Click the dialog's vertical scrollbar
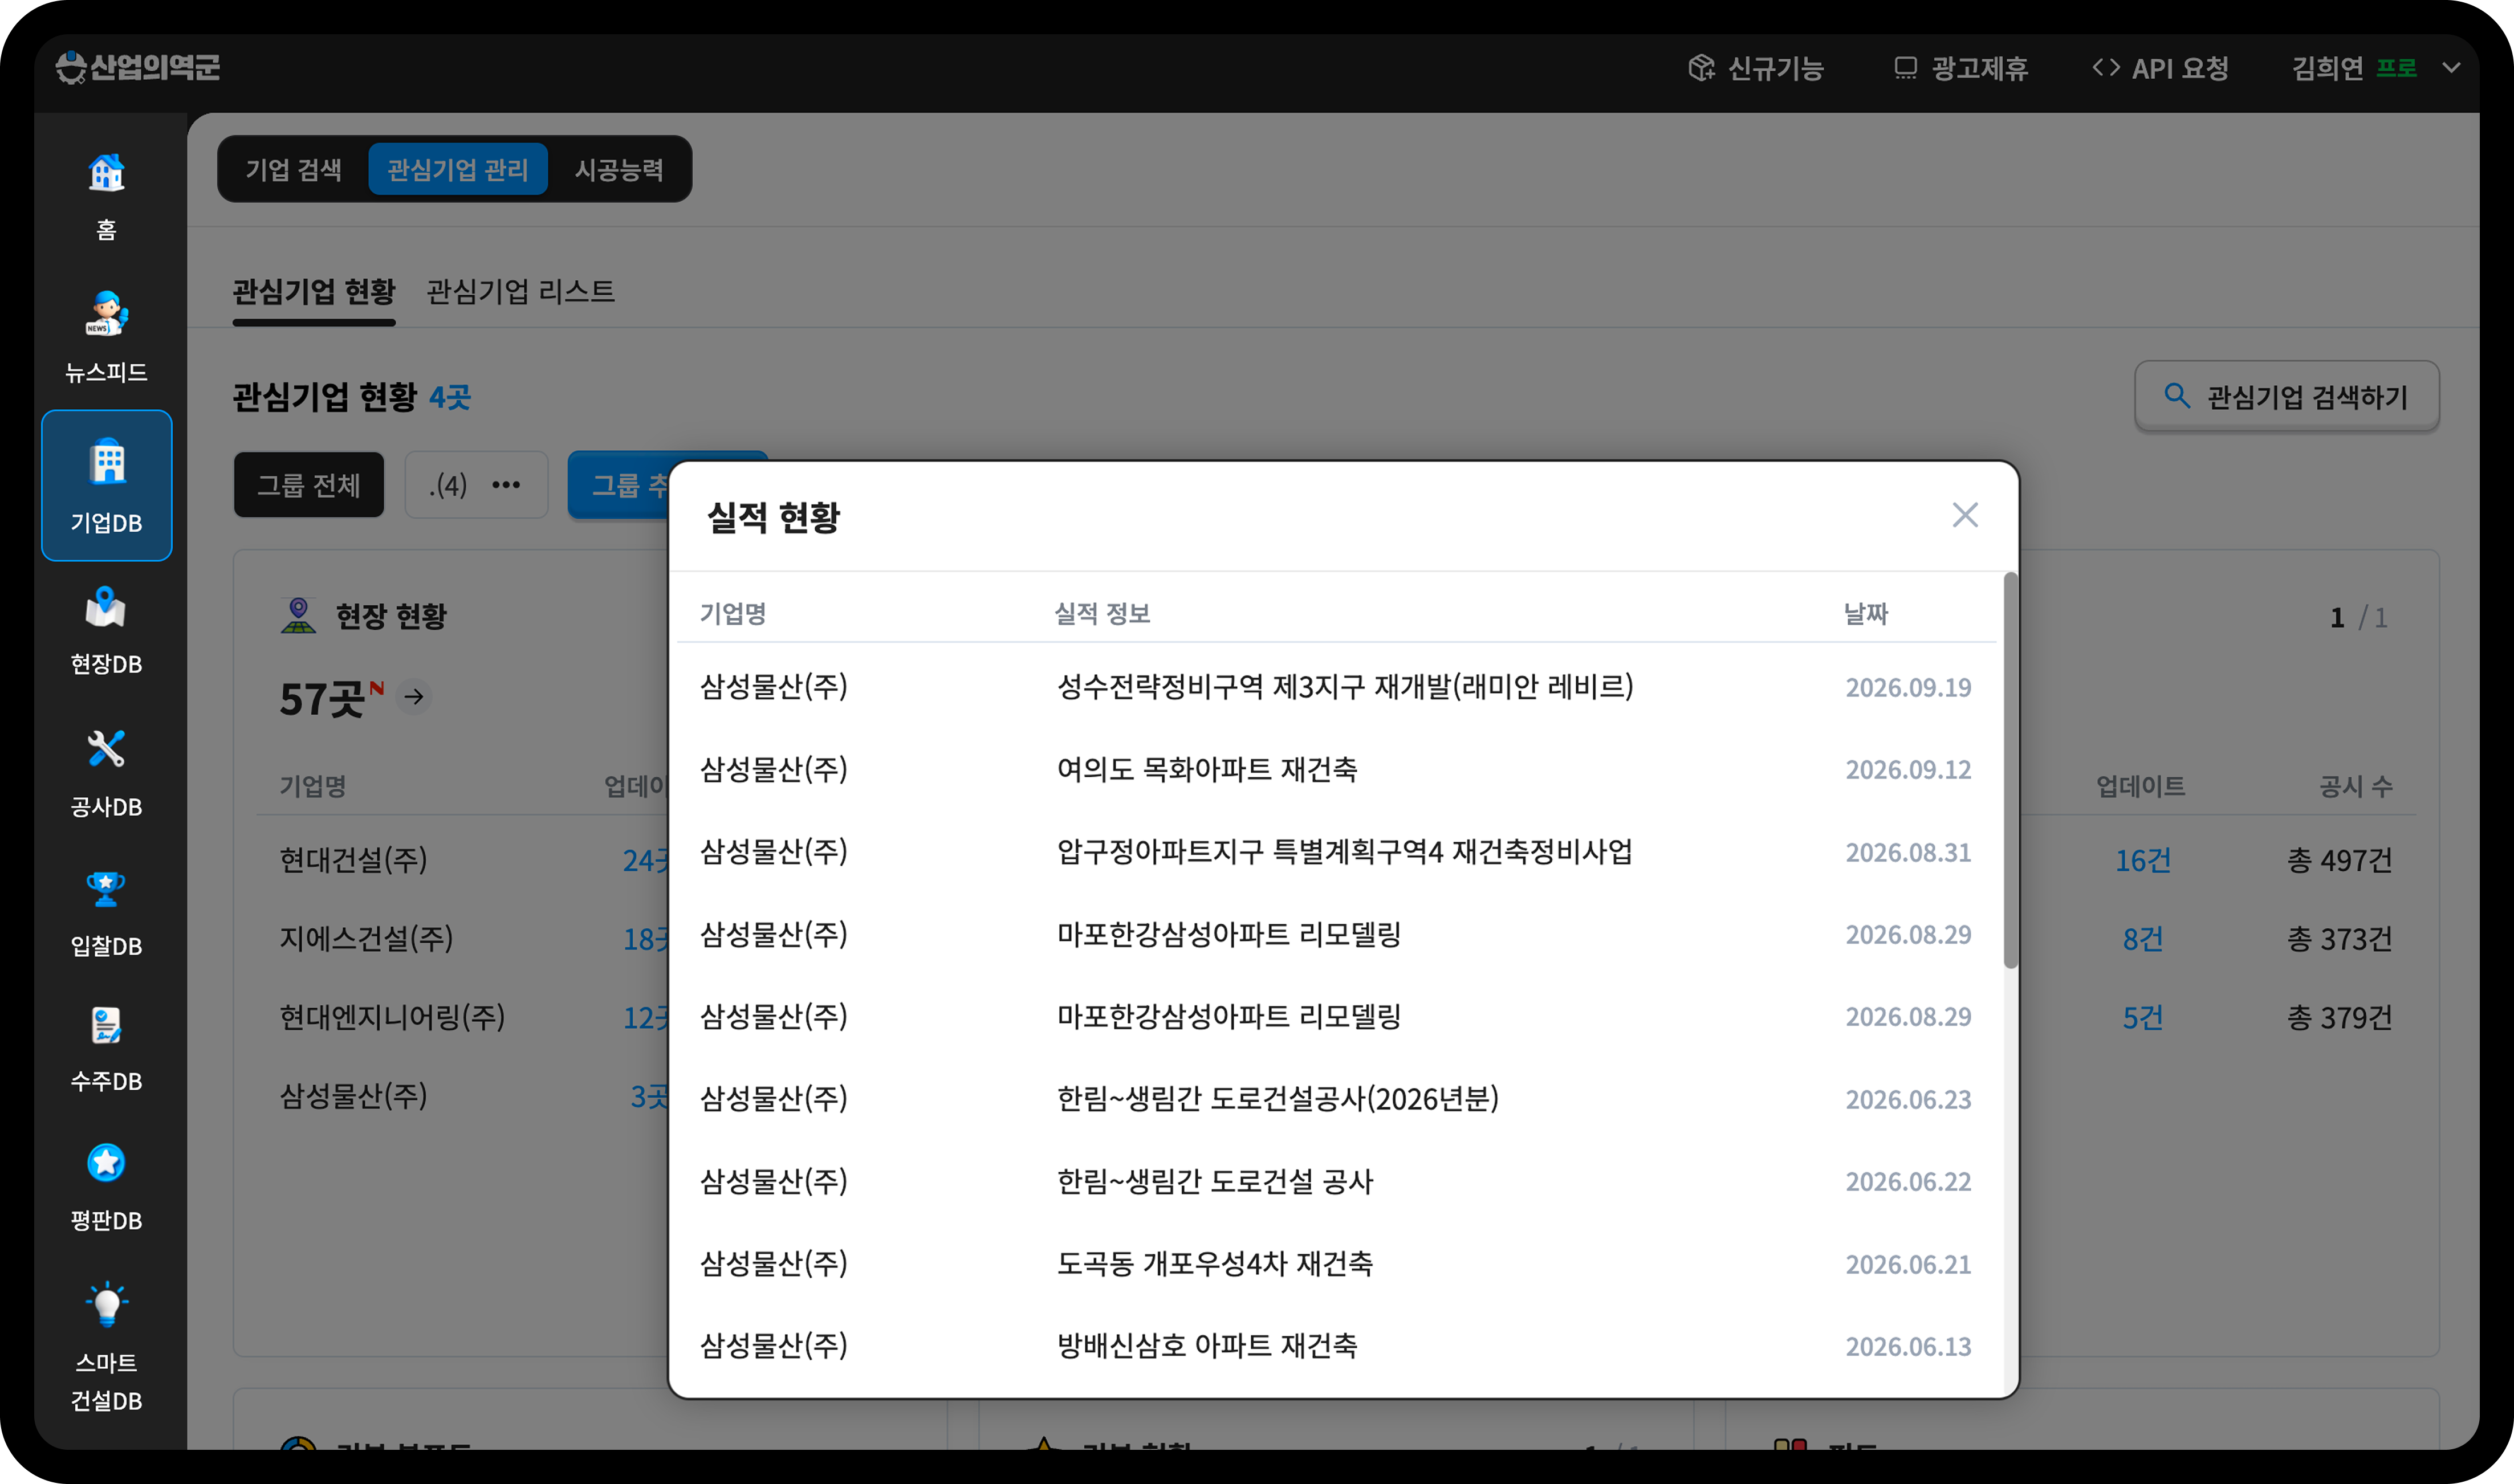Viewport: 2514px width, 1484px height. [2010, 770]
